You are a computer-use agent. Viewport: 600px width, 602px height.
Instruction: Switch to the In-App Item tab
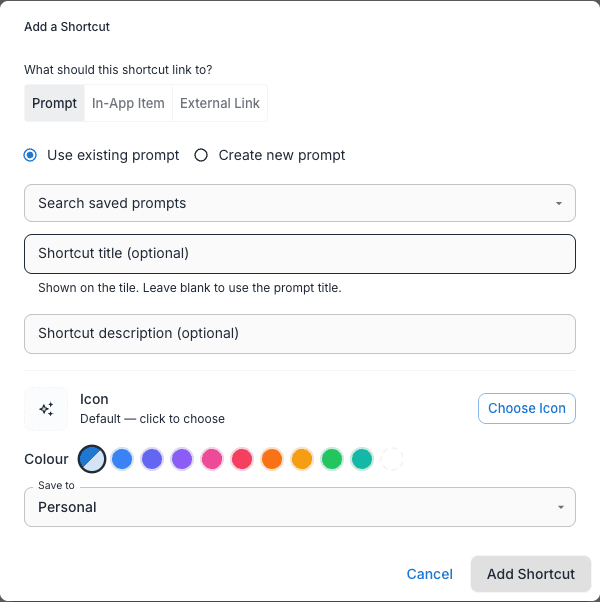click(x=128, y=103)
